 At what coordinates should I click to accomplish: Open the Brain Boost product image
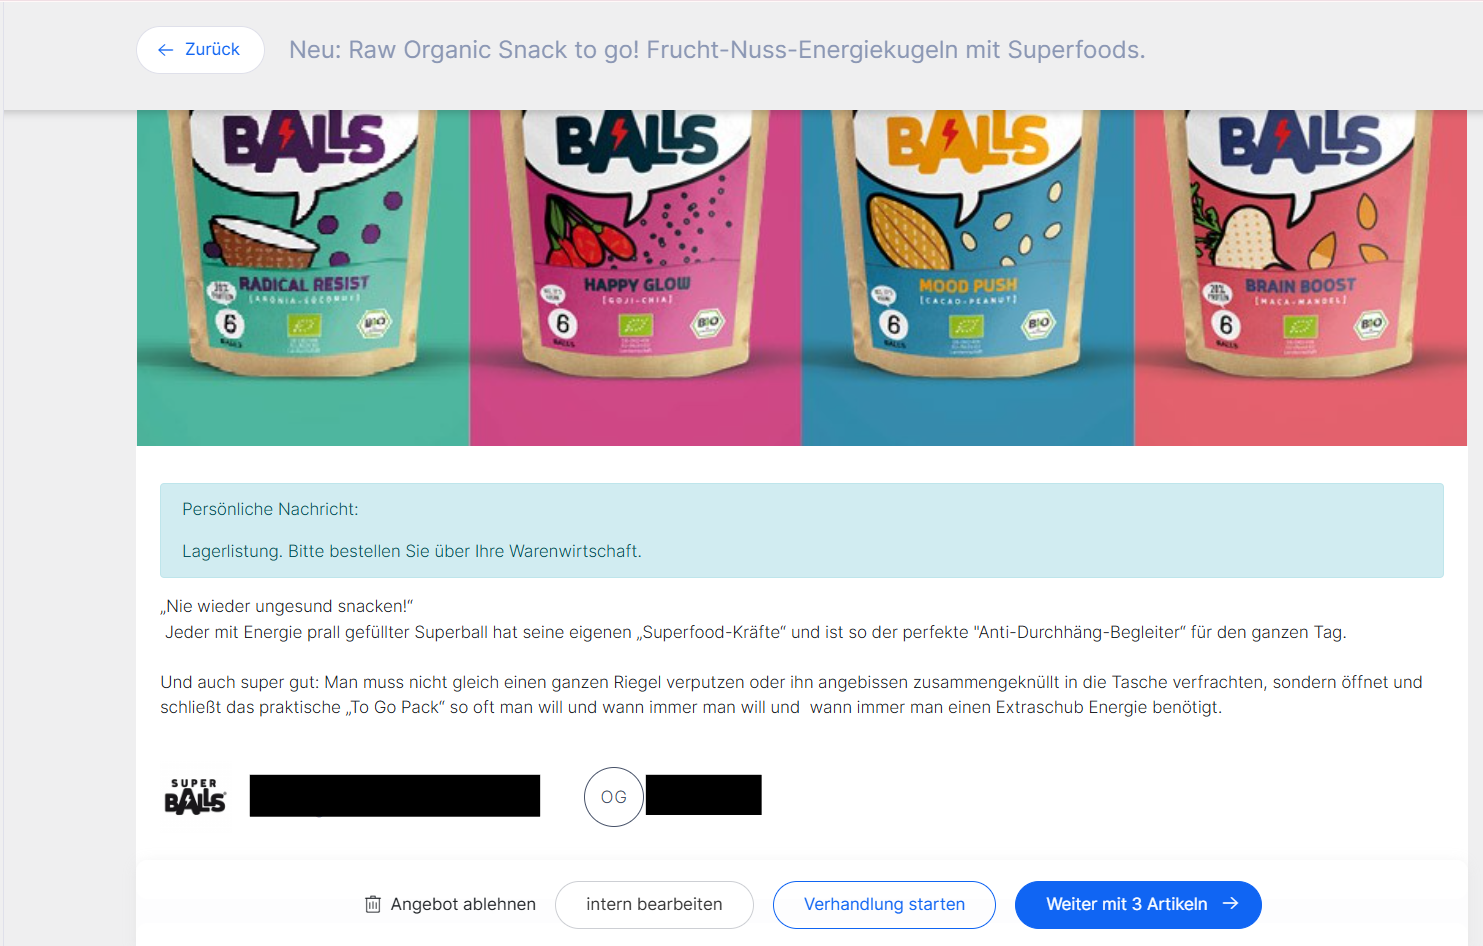(1300, 278)
